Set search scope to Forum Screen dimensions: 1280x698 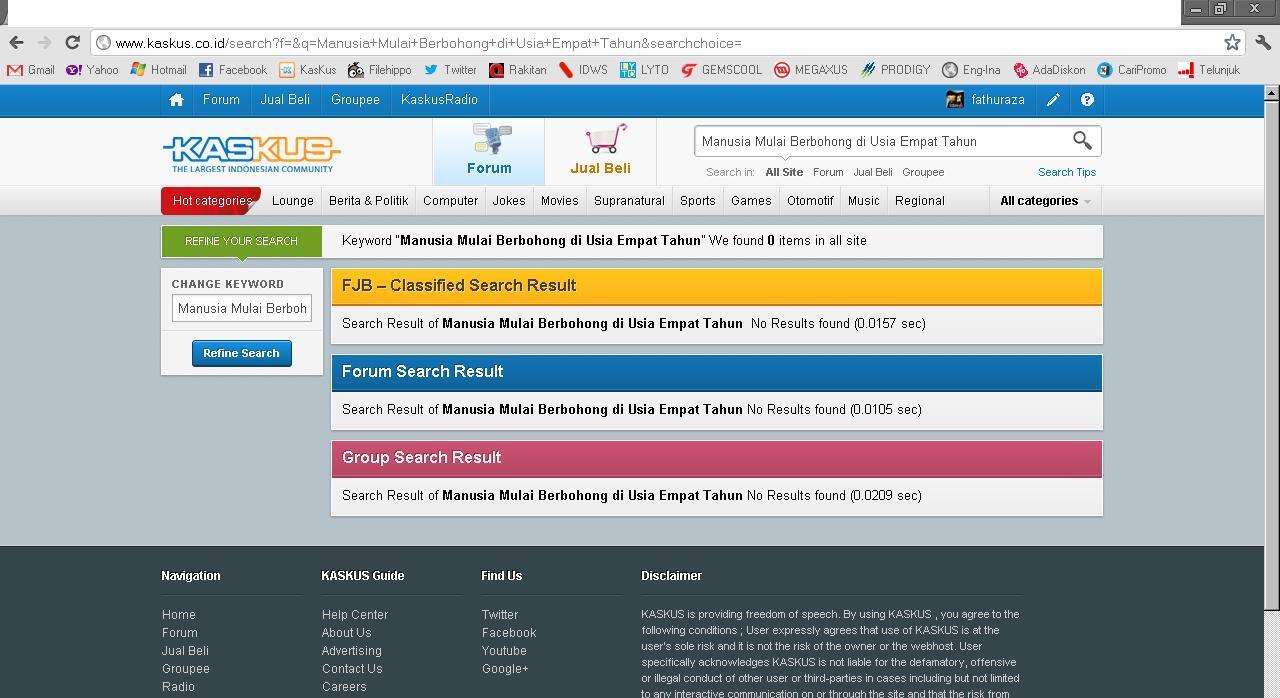pos(828,172)
